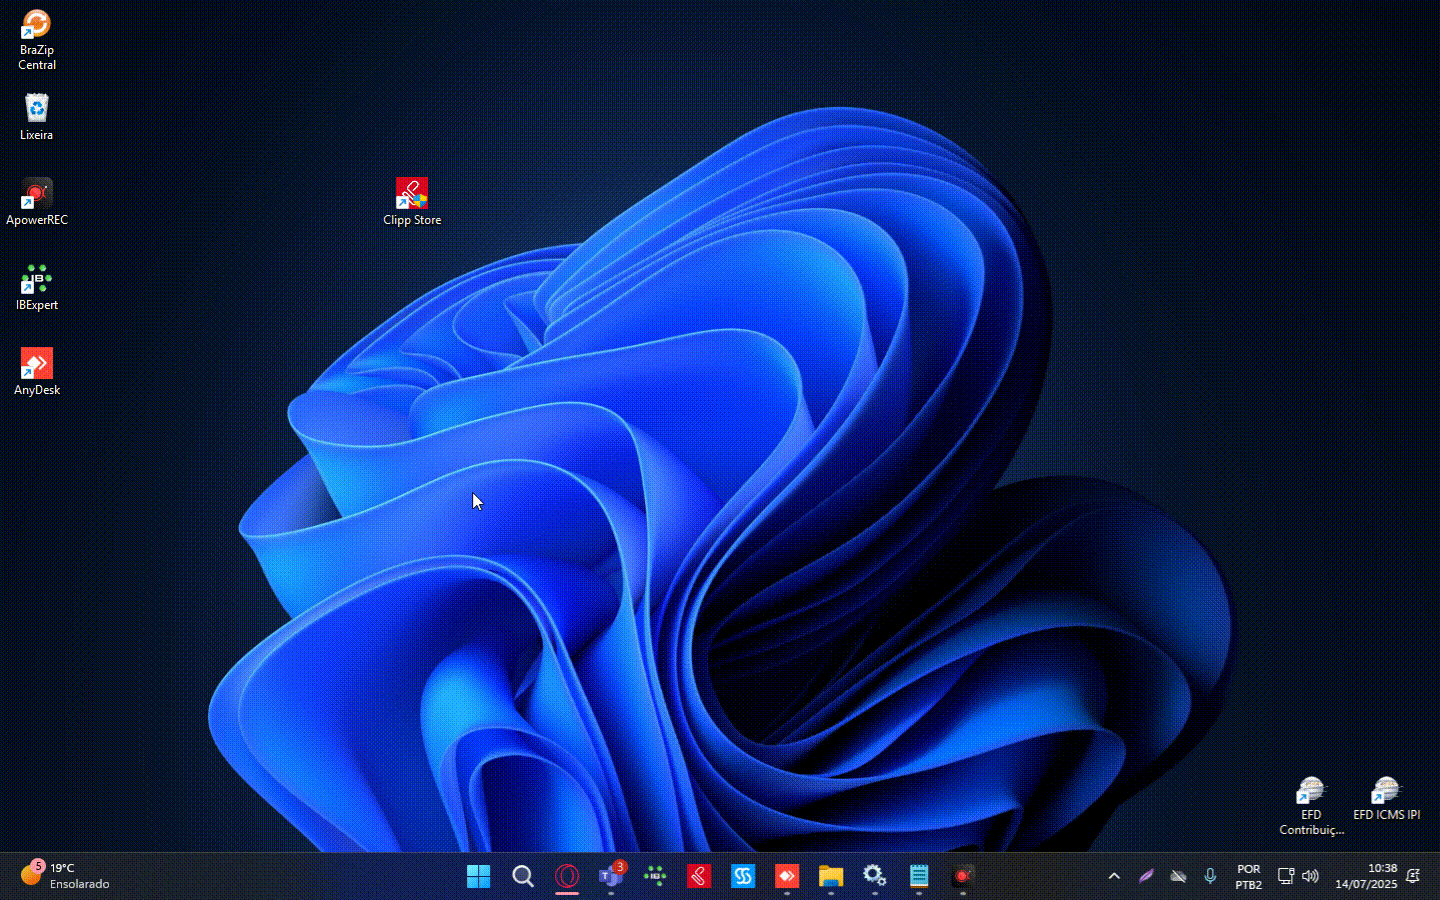Open the notepad app in taskbar
Viewport: 1440px width, 900px height.
(919, 877)
